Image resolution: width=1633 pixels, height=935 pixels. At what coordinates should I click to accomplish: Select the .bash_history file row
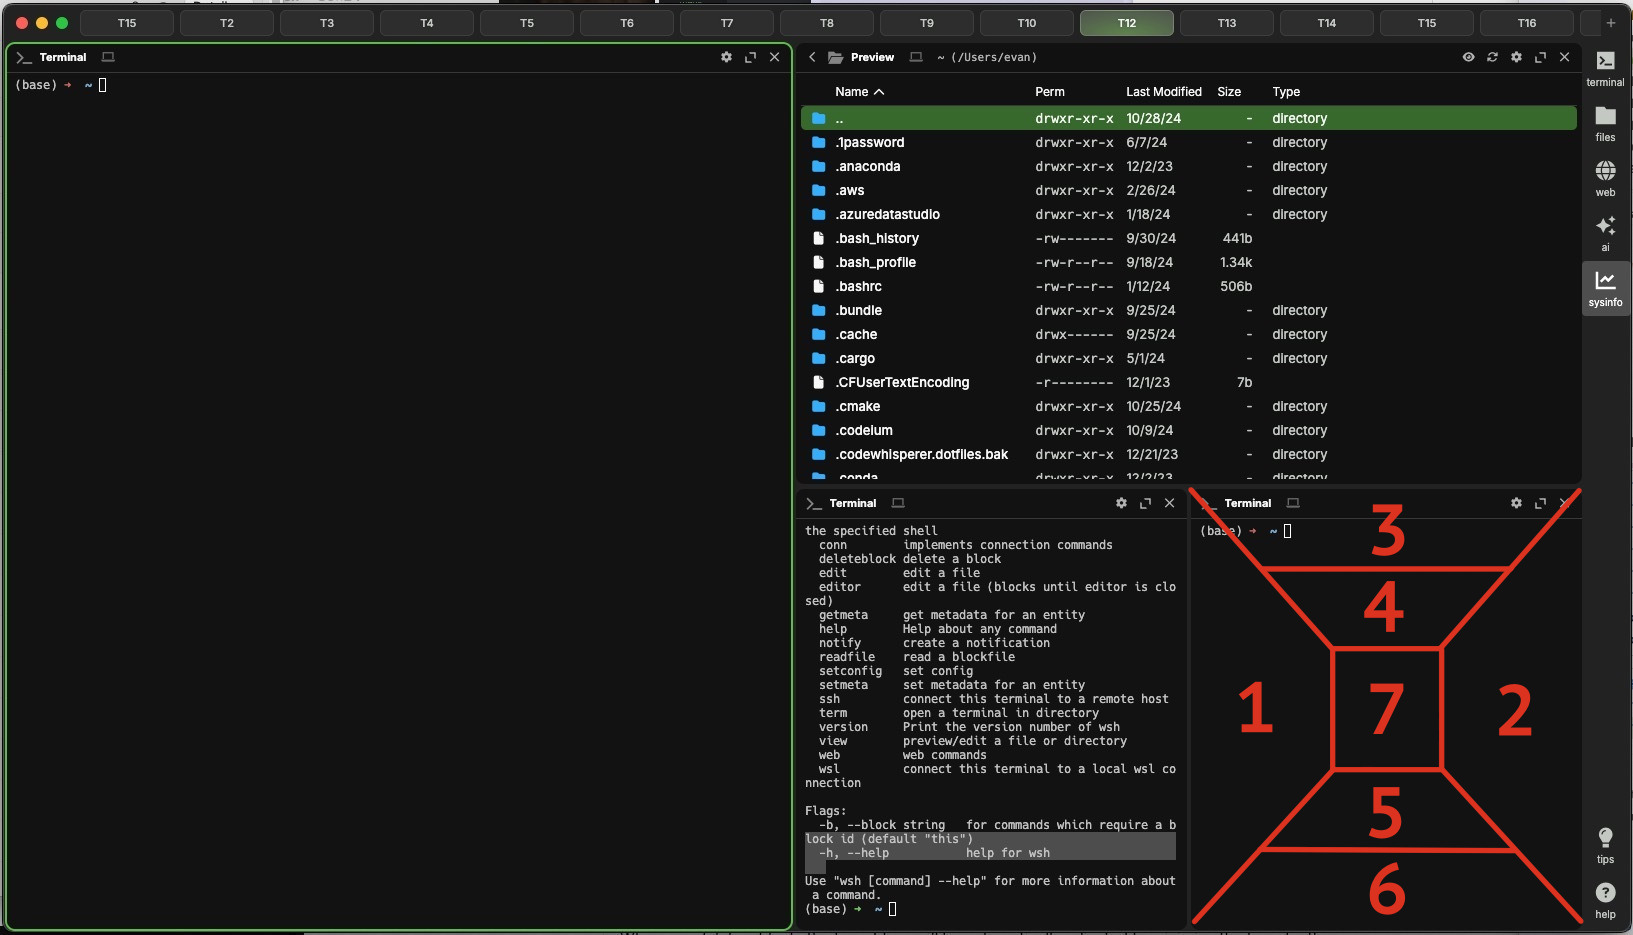click(1189, 238)
